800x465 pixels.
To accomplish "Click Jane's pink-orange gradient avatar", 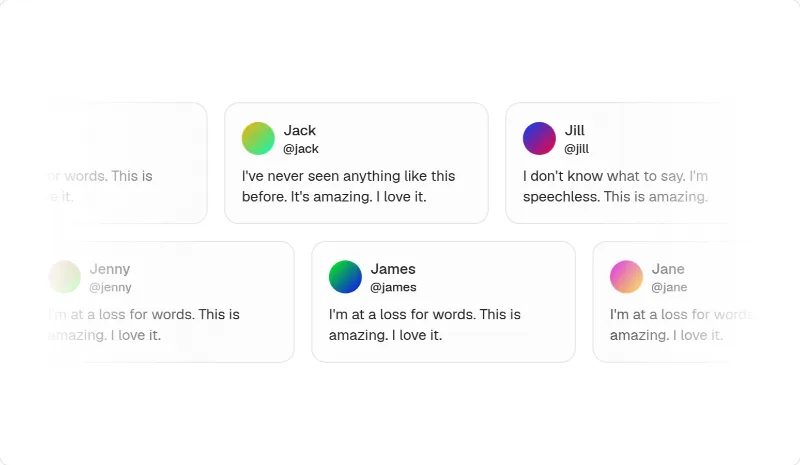I will tap(627, 277).
